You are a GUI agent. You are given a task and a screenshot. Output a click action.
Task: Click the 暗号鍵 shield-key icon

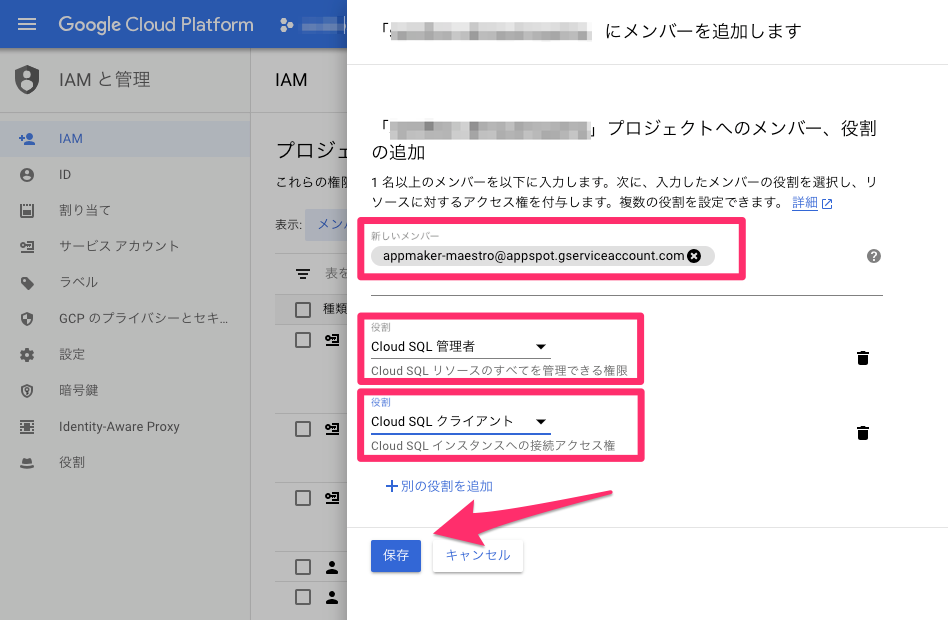click(x=27, y=391)
